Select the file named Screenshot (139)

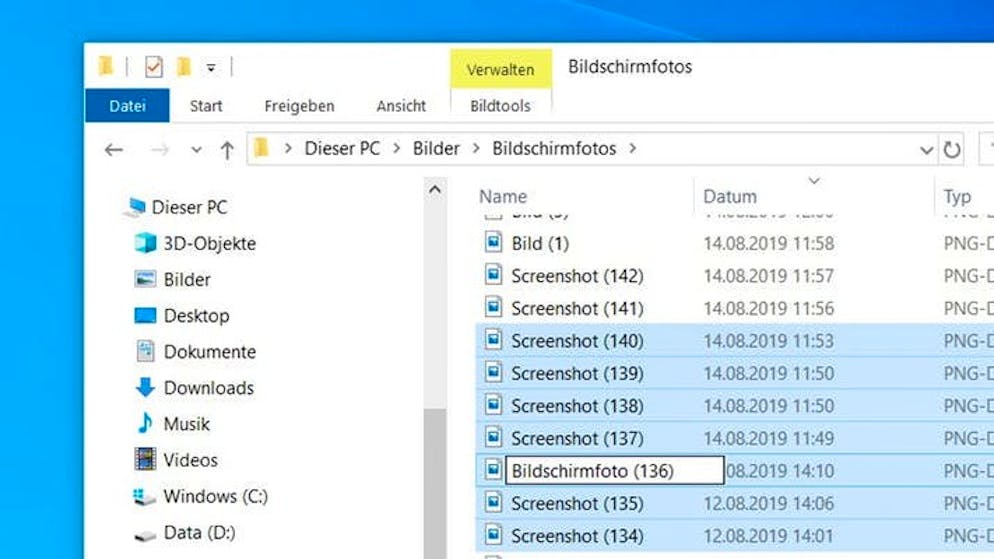coord(578,373)
